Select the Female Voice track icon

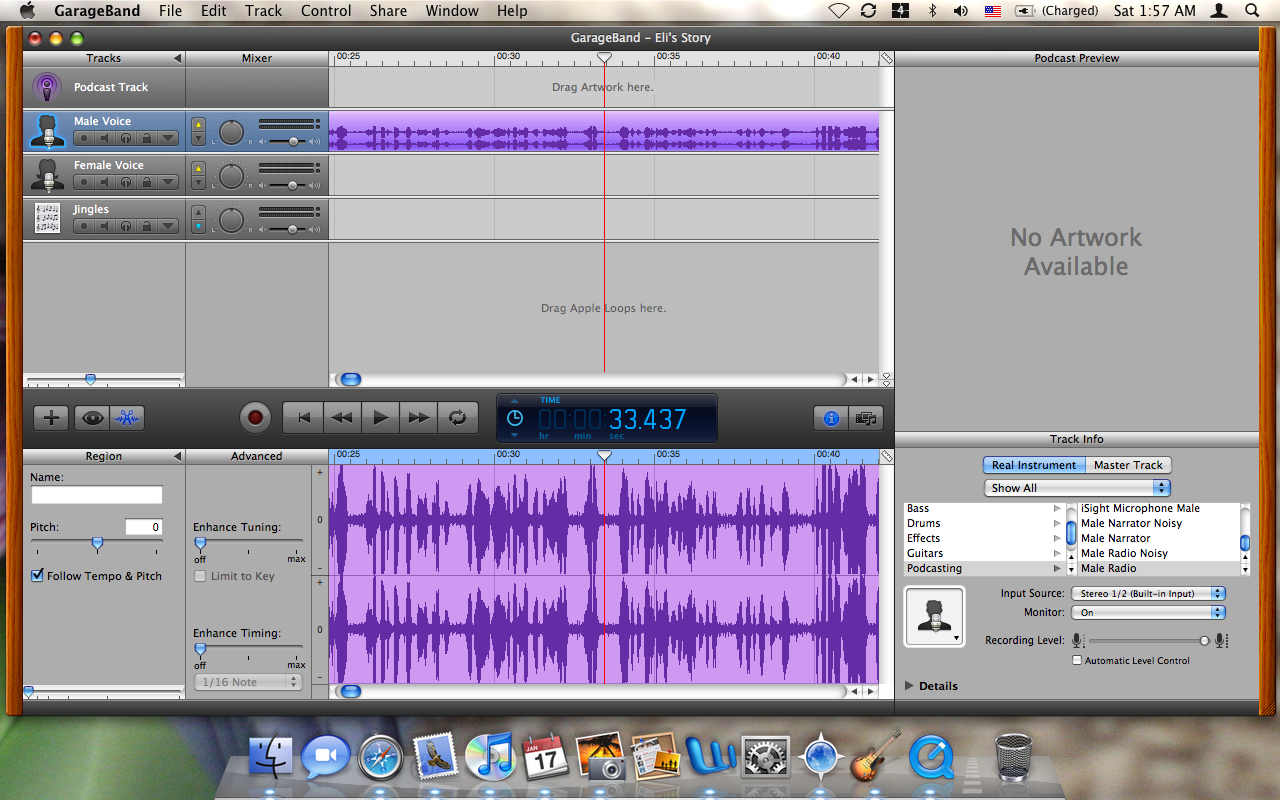47,175
